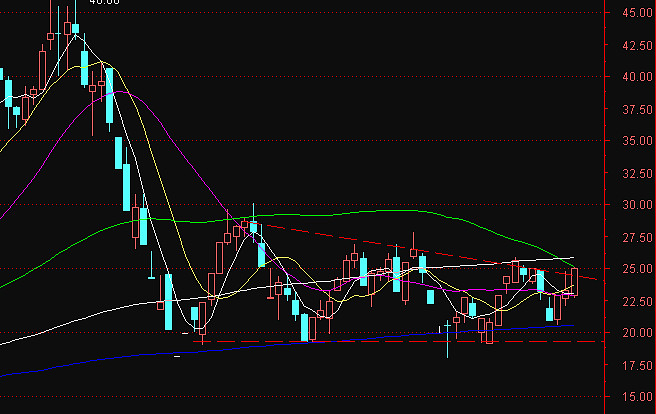Select the 32.50 price scale label
This screenshot has width=656, height=414.
[x=632, y=173]
